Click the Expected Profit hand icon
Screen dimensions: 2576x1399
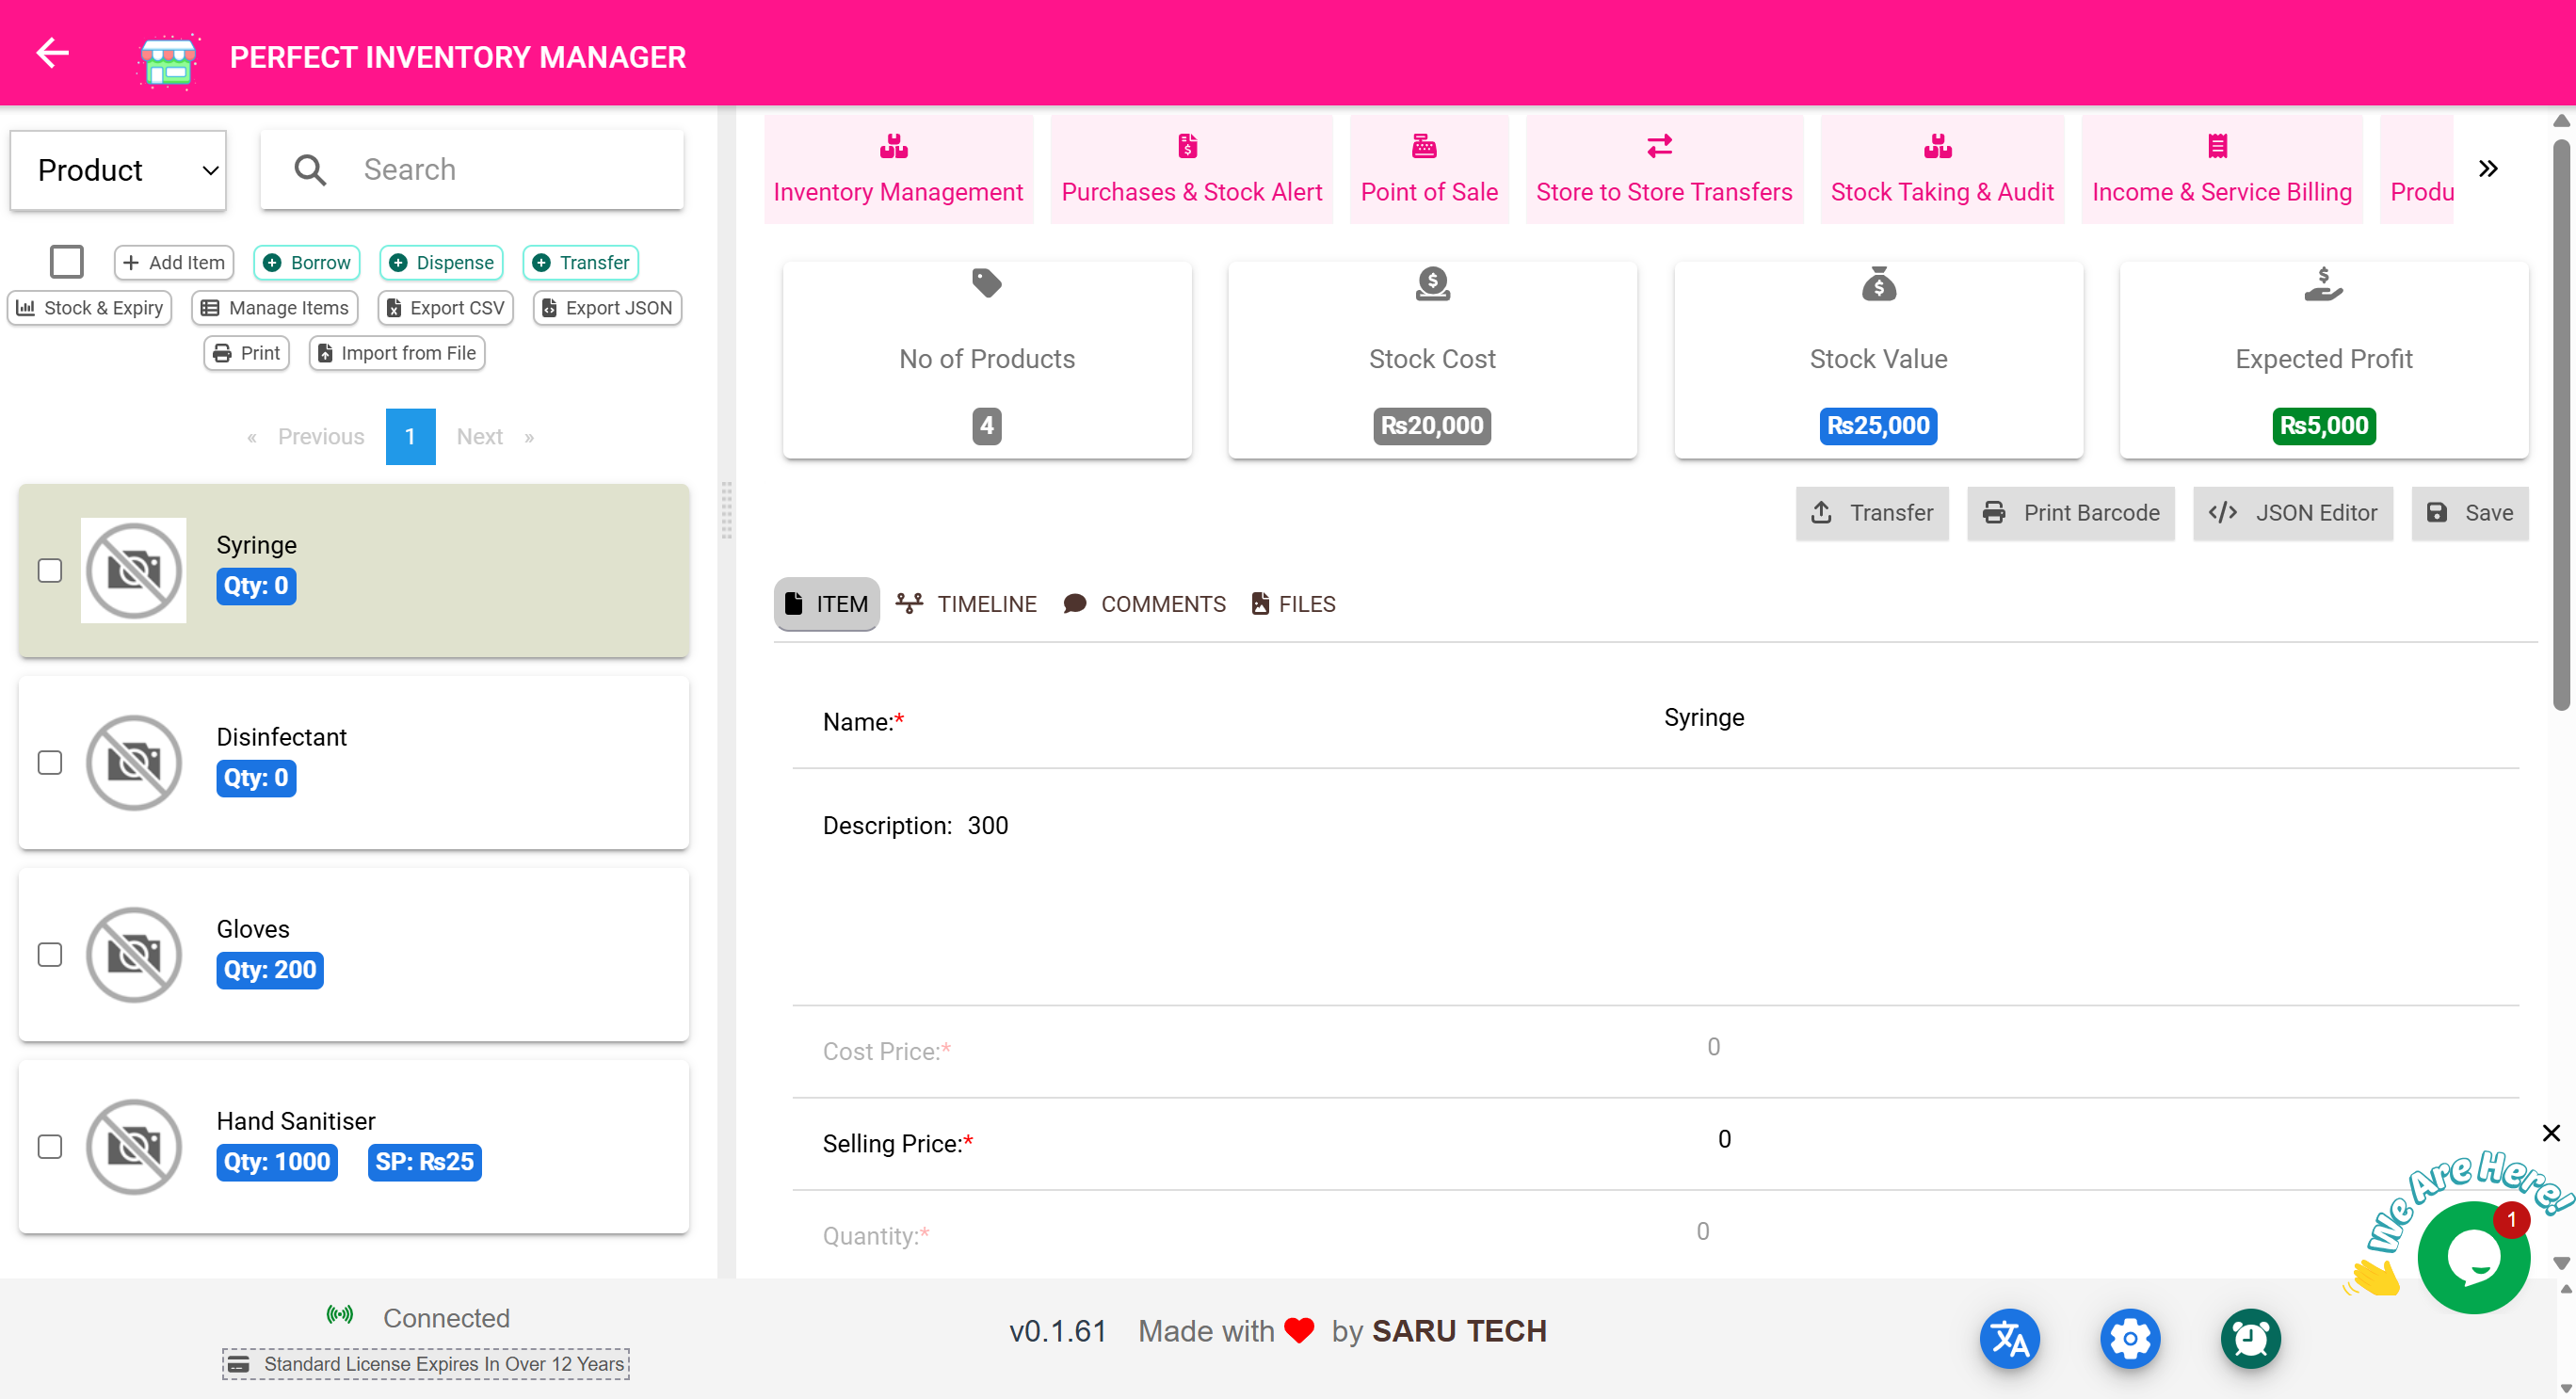(2323, 284)
